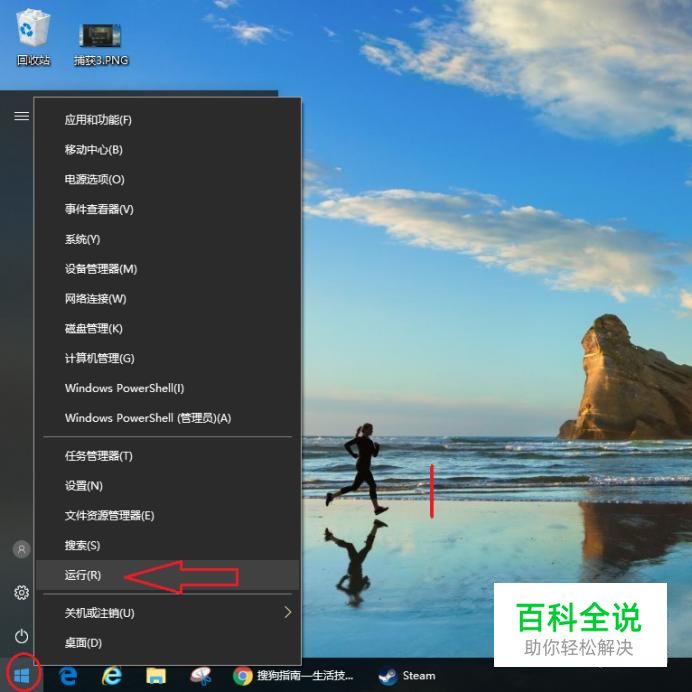692x692 pixels.
Task: Launch Windows PowerShell (管理员)(A)
Action: 168,418
